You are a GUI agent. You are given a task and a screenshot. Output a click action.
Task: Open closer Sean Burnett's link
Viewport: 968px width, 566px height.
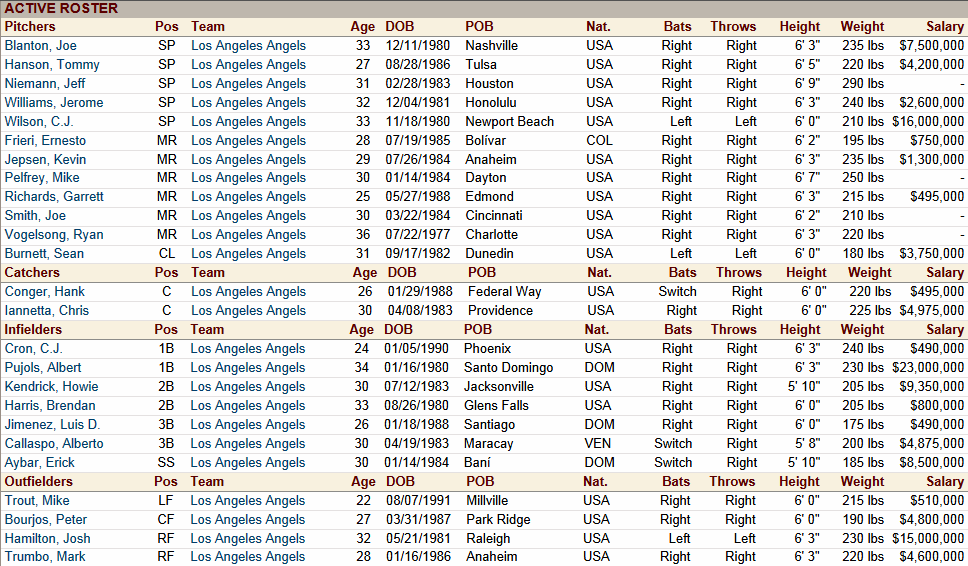[44, 253]
